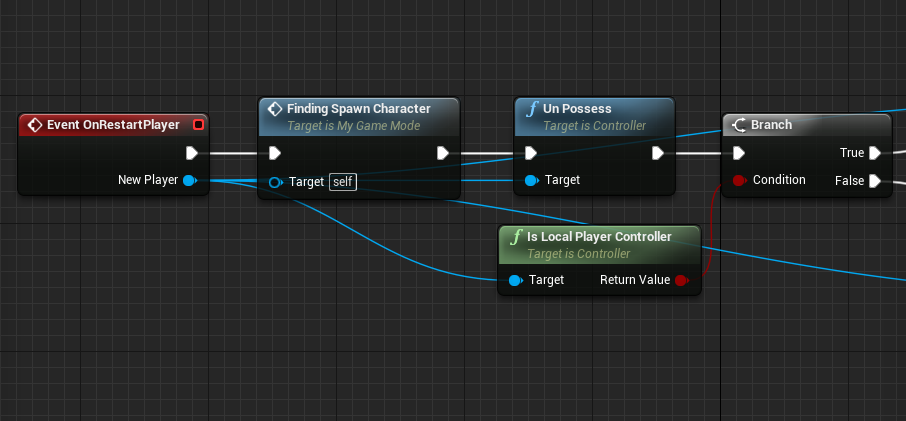Click the Branch False output pin

[x=875, y=181]
